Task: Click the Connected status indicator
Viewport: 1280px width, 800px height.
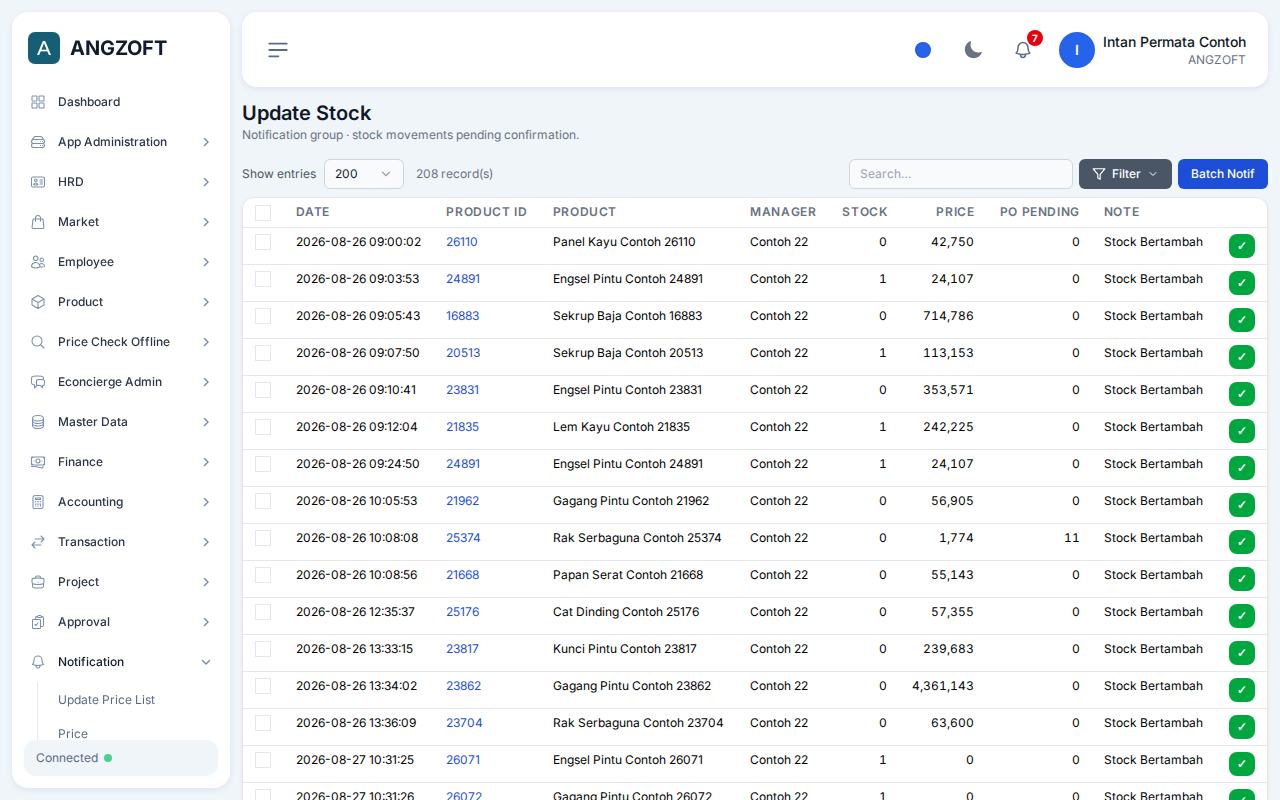Action: tap(121, 758)
